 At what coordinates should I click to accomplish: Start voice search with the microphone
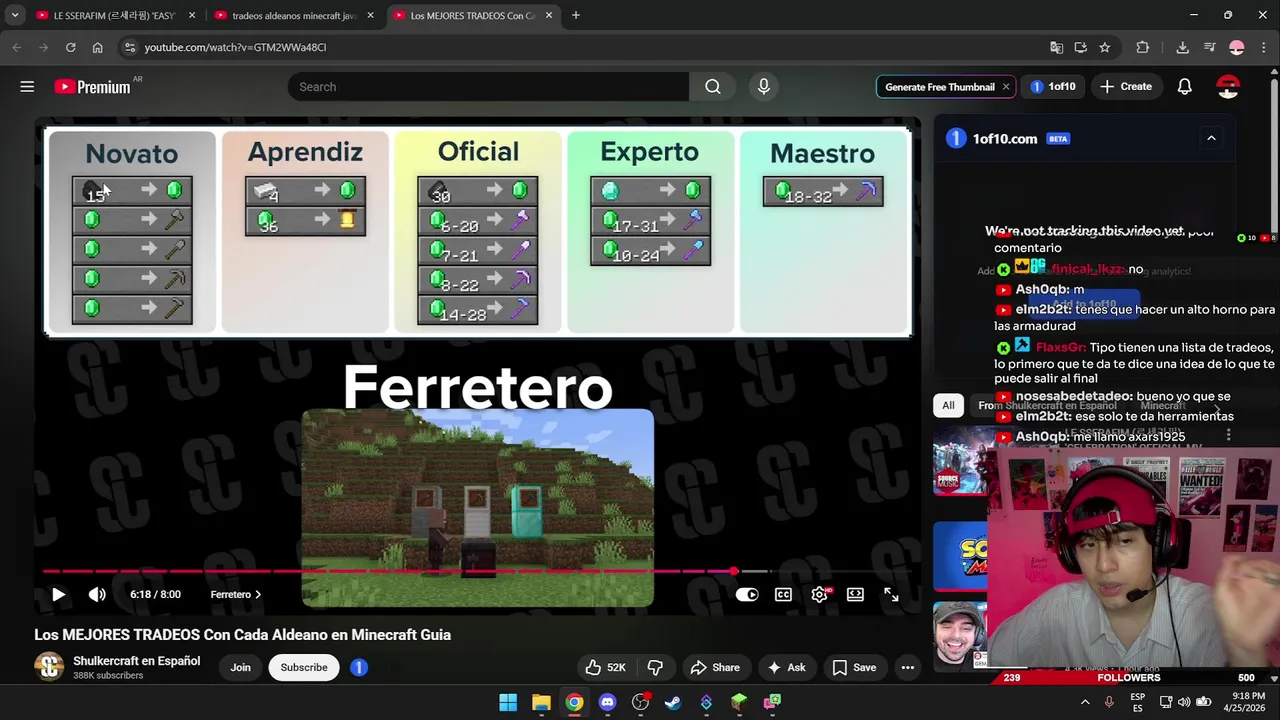pyautogui.click(x=764, y=87)
